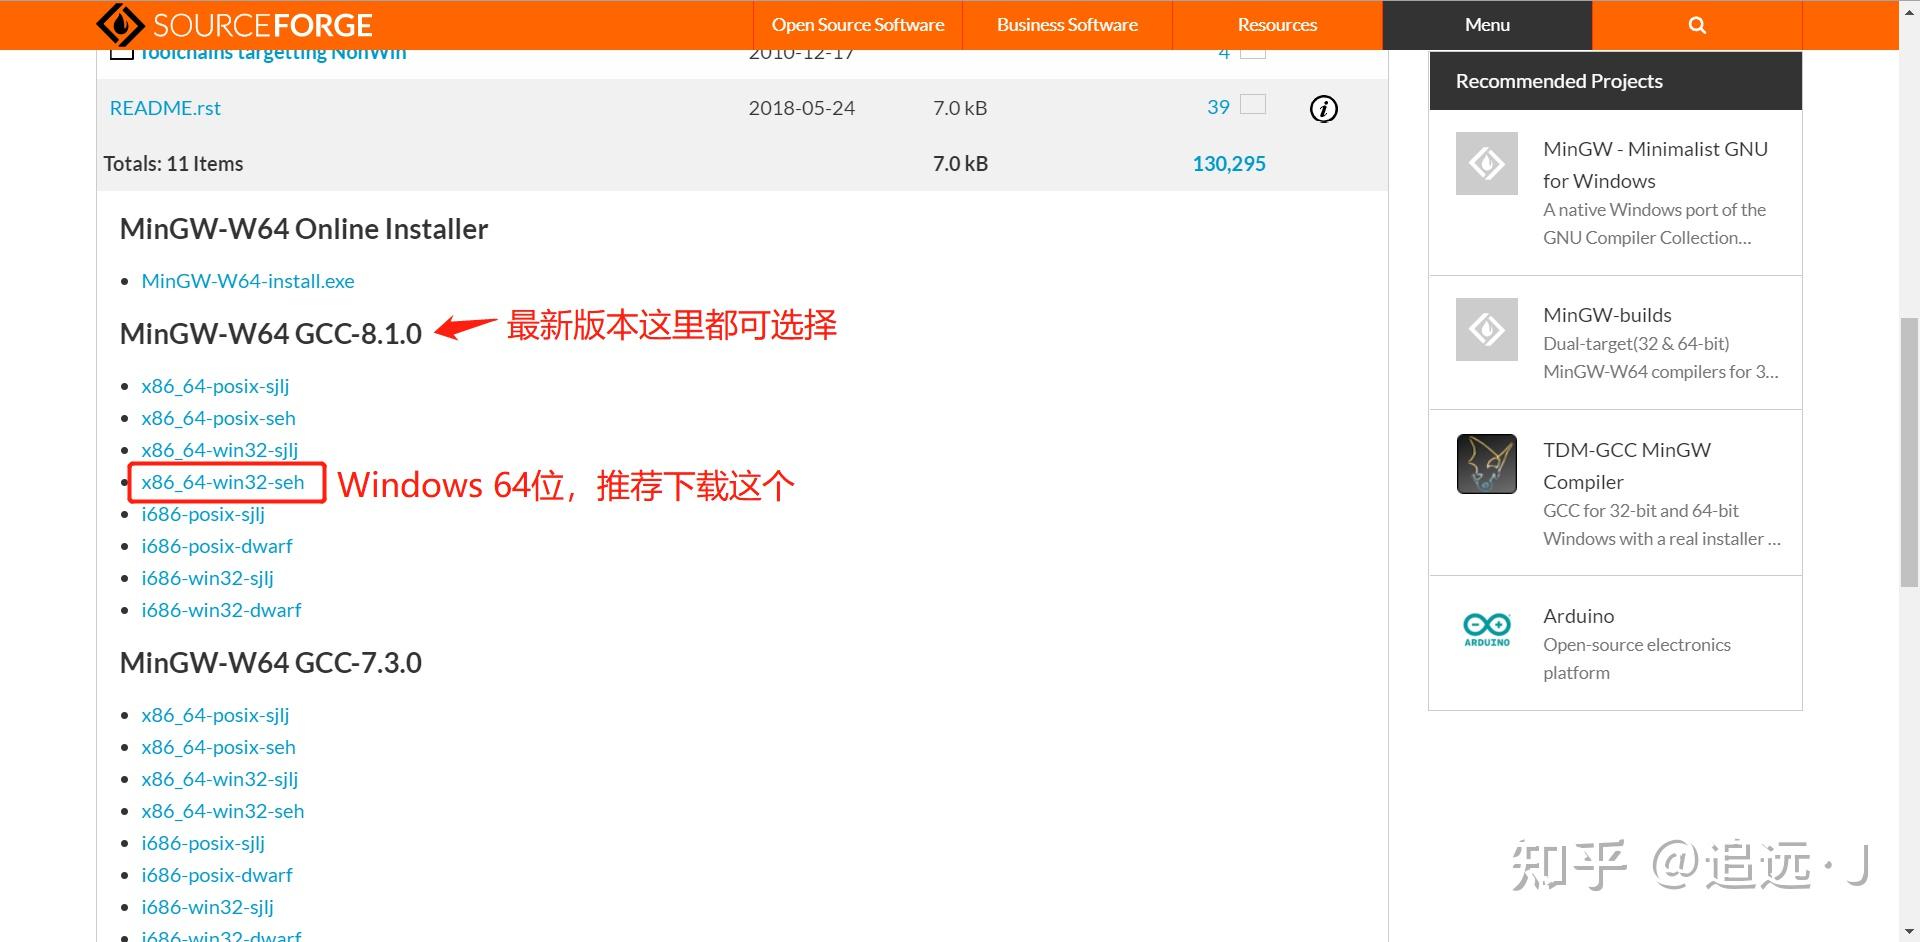Select i686-posix-dwarf under GCC-7.3.0
This screenshot has height=942, width=1920.
pyautogui.click(x=217, y=875)
